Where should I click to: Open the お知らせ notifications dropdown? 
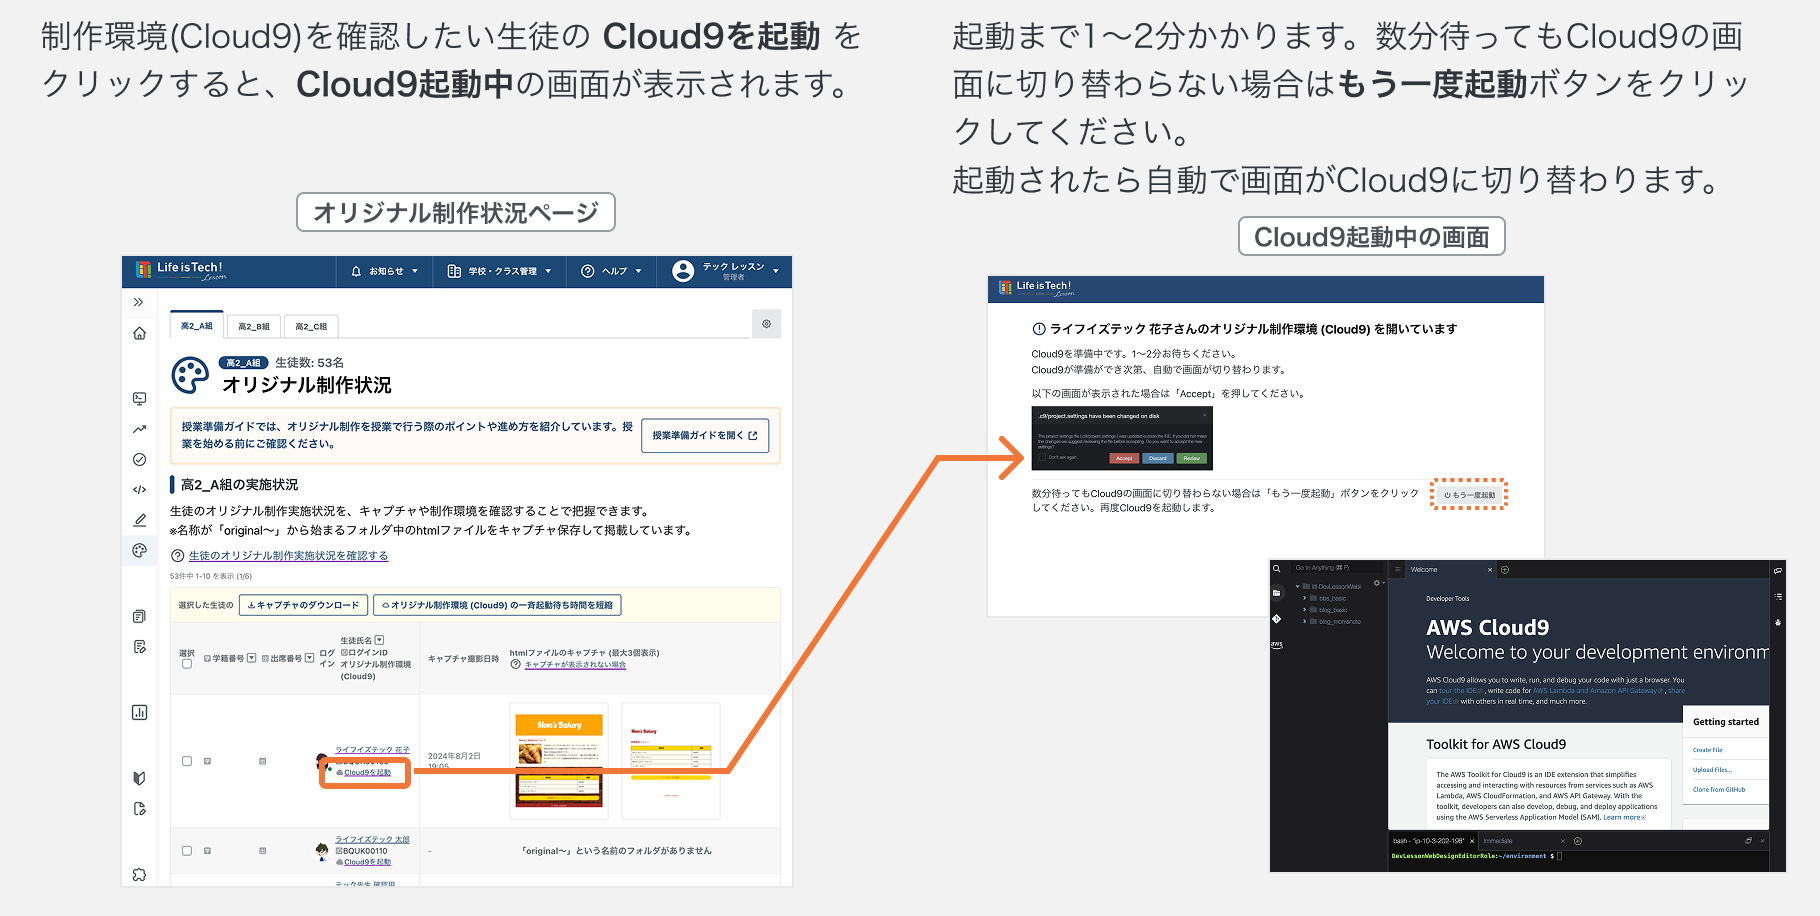(x=384, y=271)
